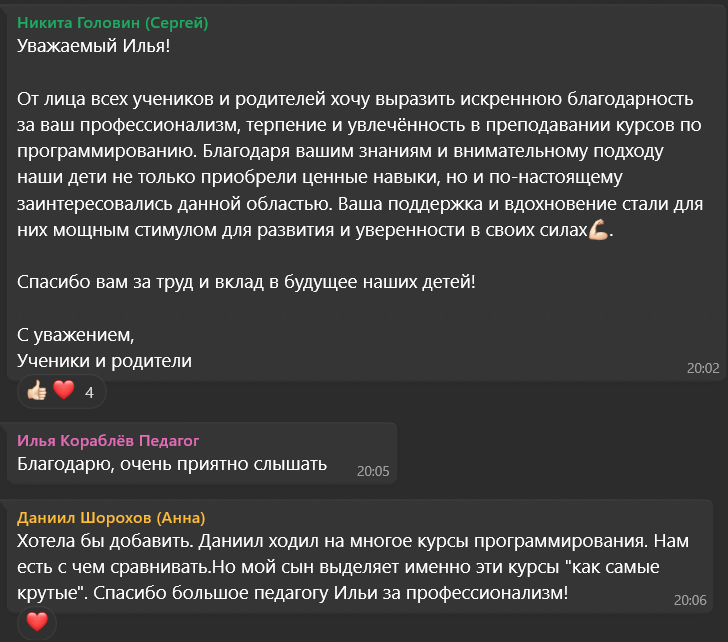Click the paragraph starting От лица всех учеников
The image size is (728, 642).
pos(360,164)
